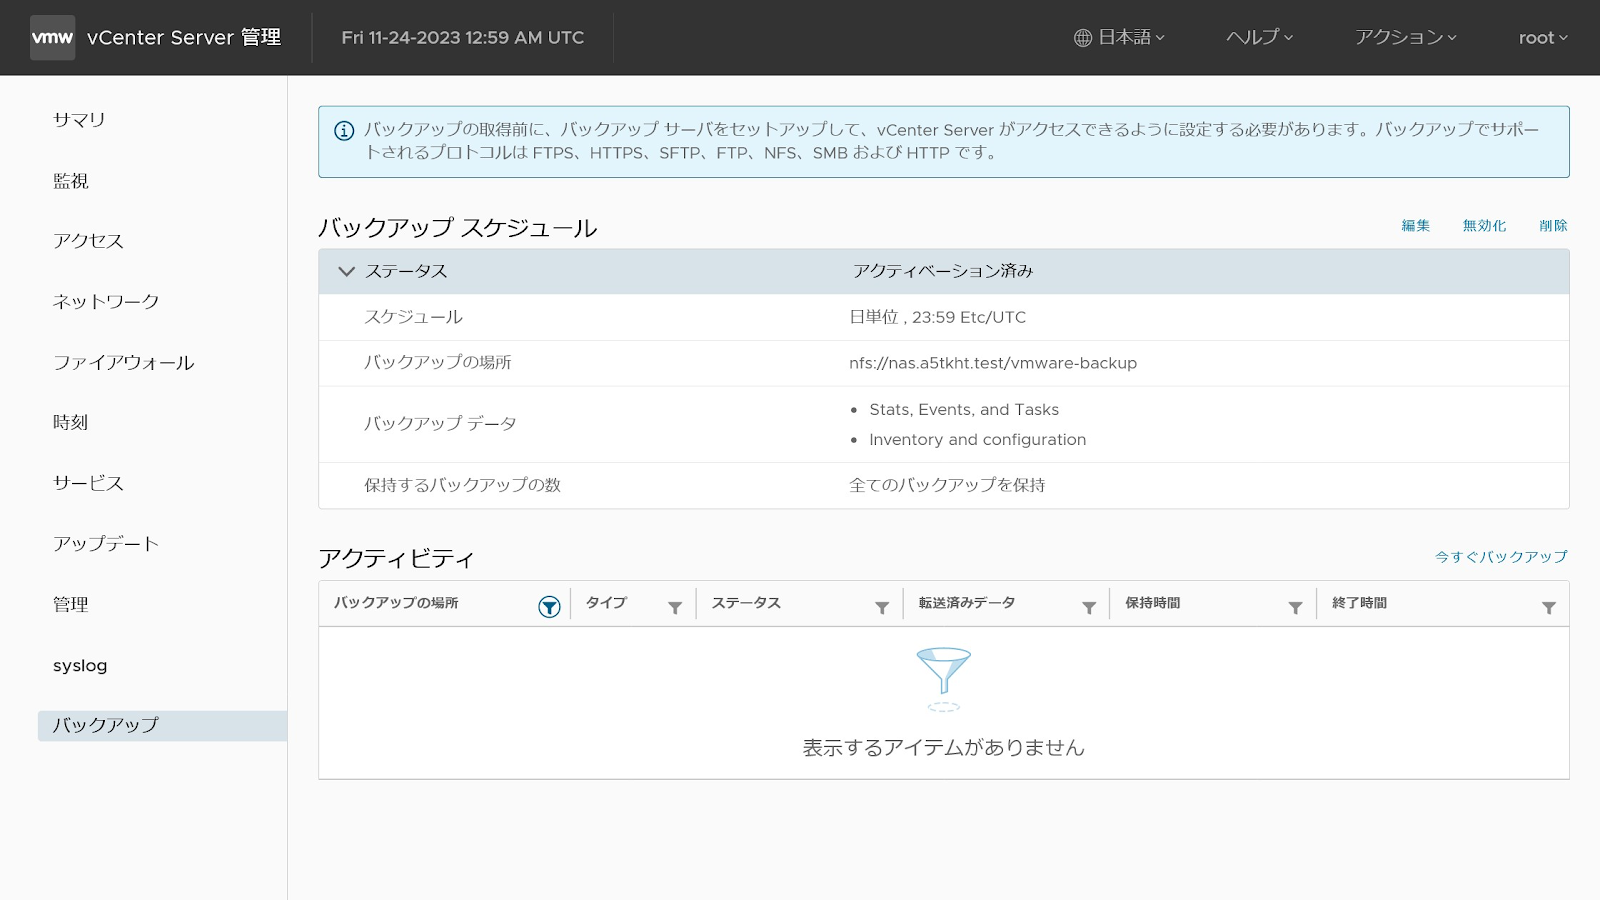Click バックアップの場所 column header in Activity
This screenshot has height=900, width=1600.
[x=396, y=603]
